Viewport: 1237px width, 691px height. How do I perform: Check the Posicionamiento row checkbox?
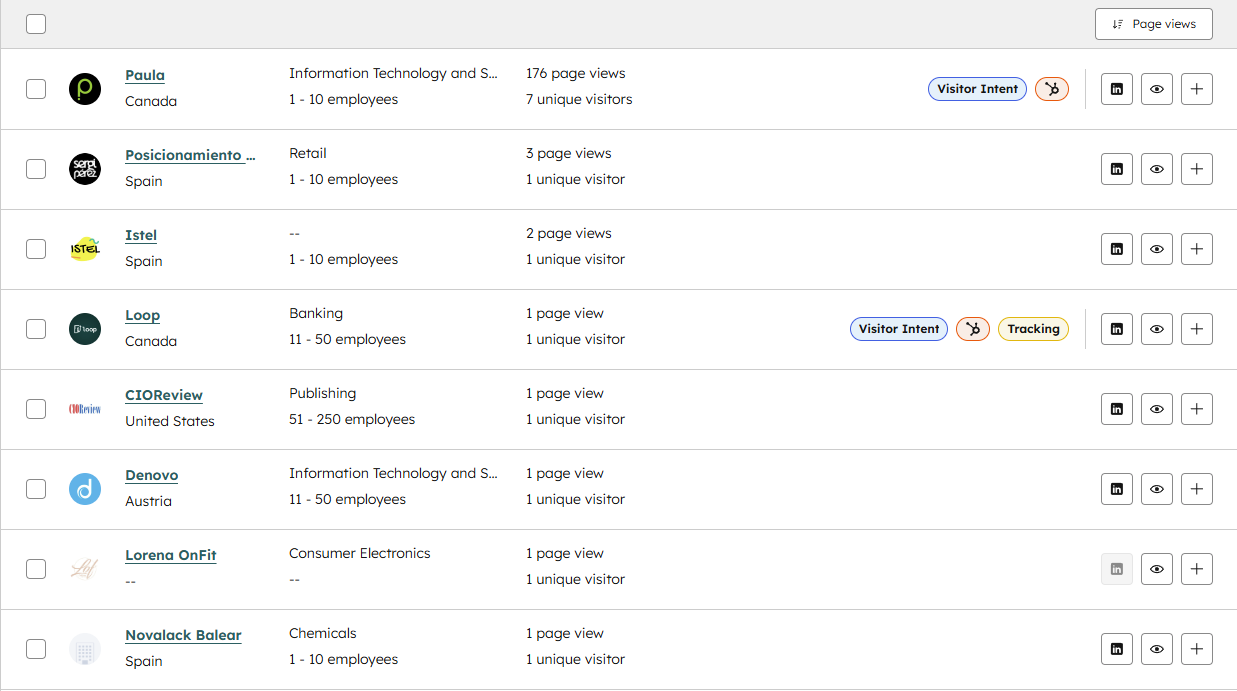[x=36, y=169]
